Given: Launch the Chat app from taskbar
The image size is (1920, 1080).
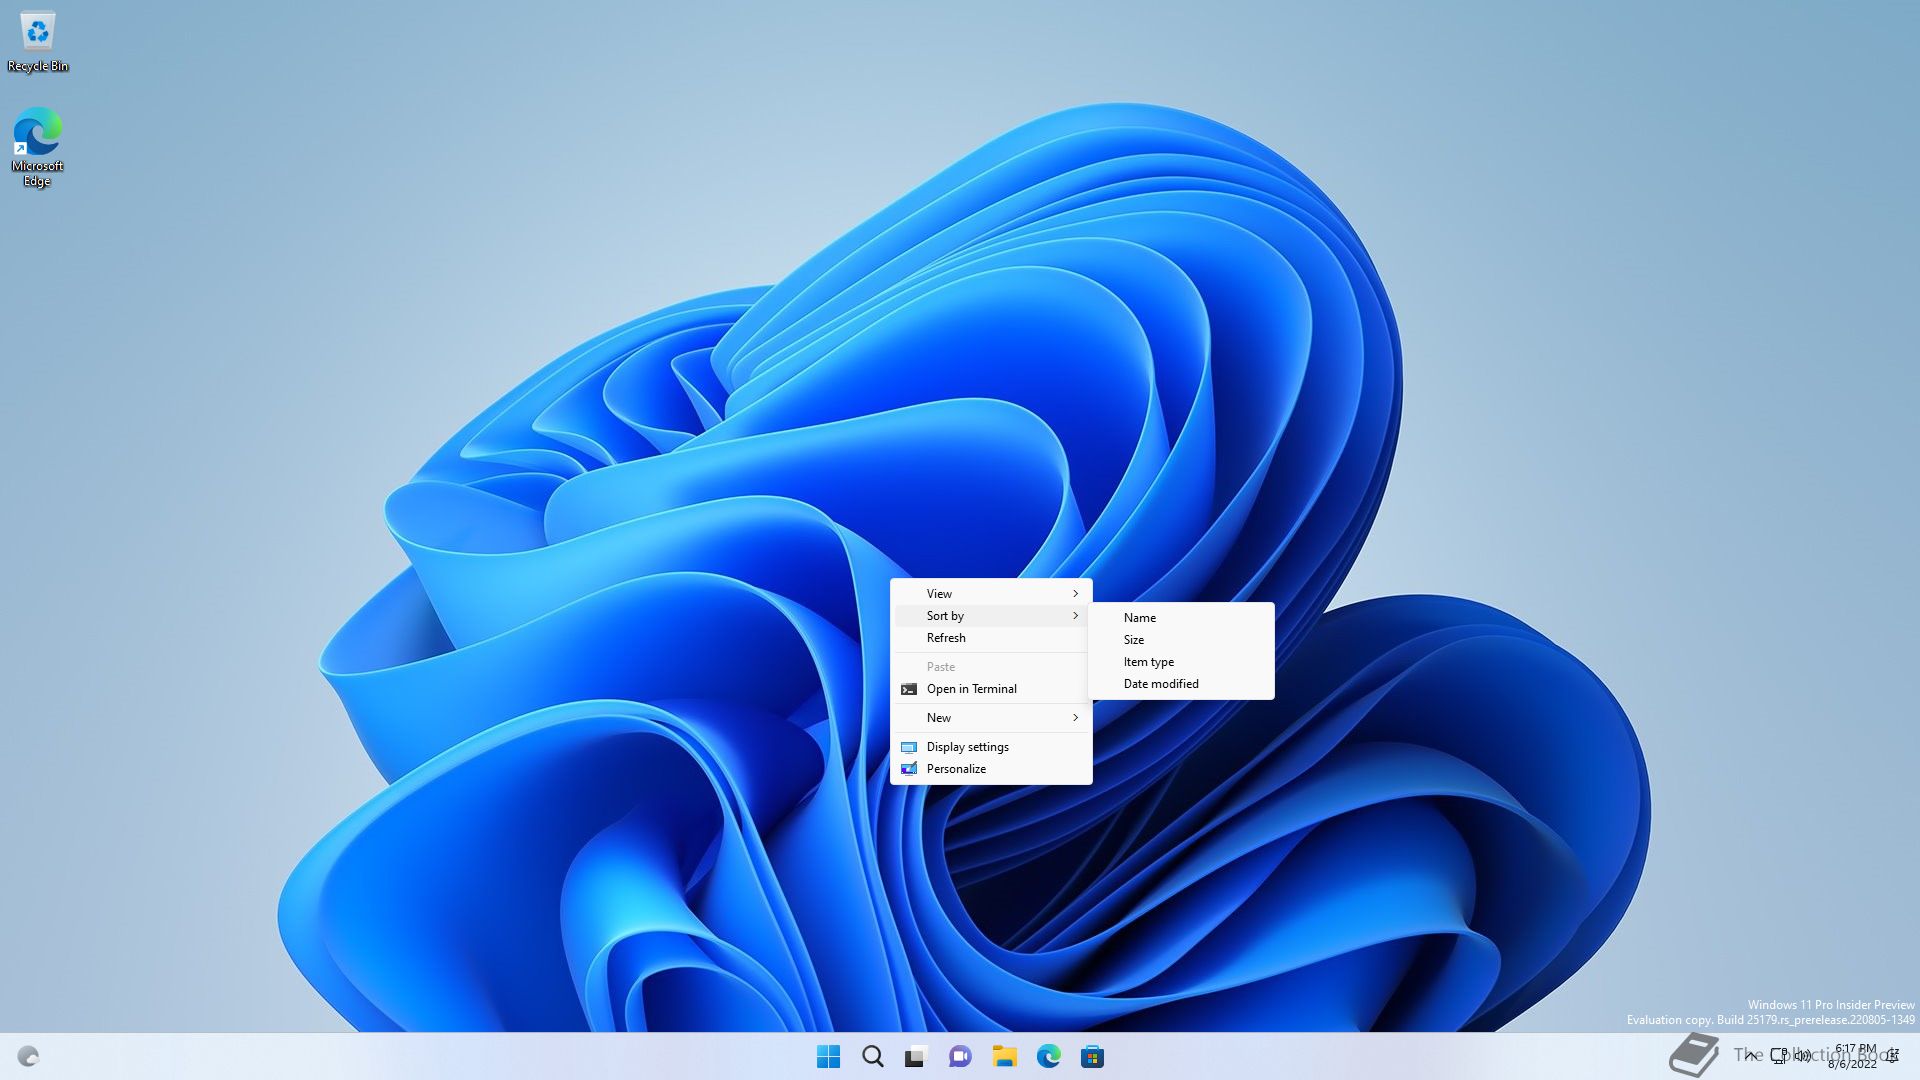Looking at the screenshot, I should pyautogui.click(x=960, y=1056).
